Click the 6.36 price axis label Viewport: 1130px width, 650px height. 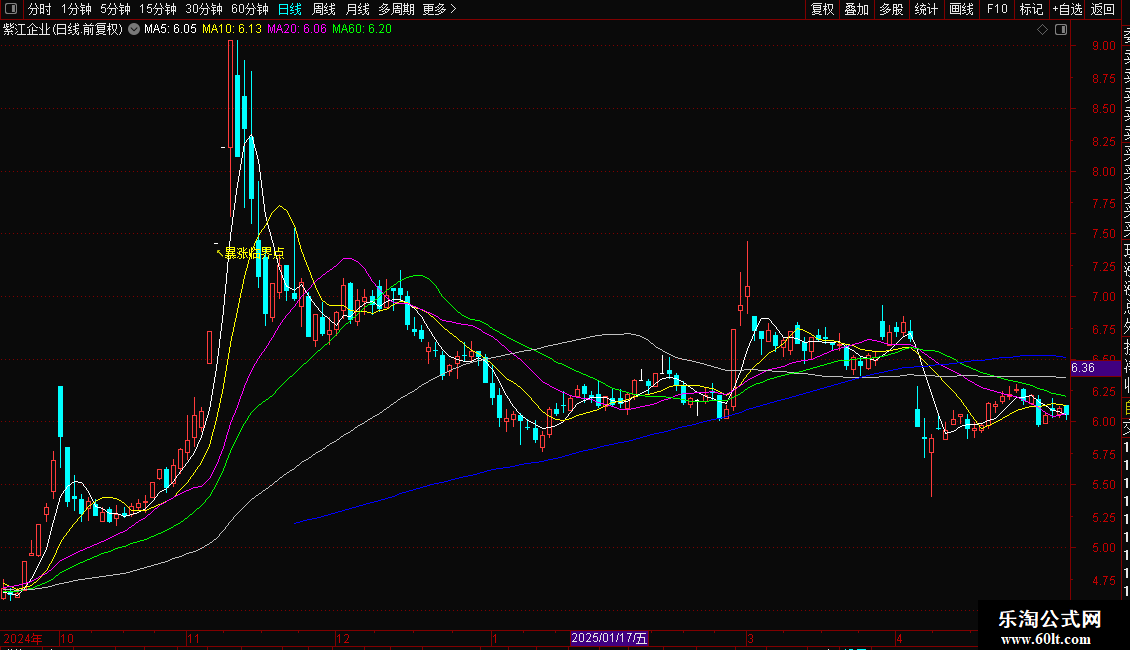1082,368
